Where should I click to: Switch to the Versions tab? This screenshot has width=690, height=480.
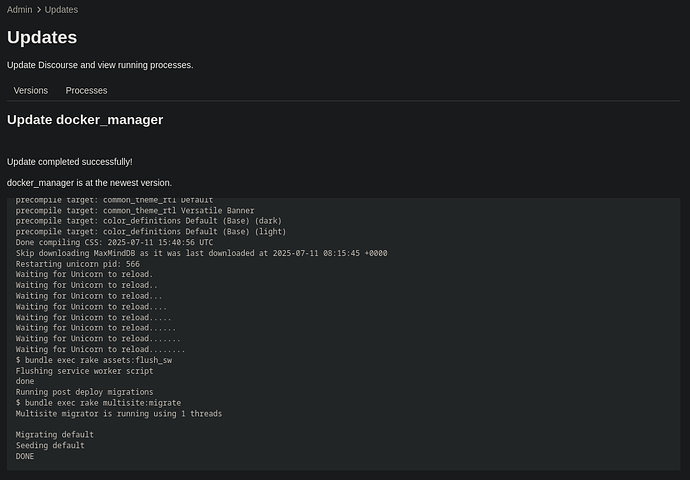(x=31, y=91)
